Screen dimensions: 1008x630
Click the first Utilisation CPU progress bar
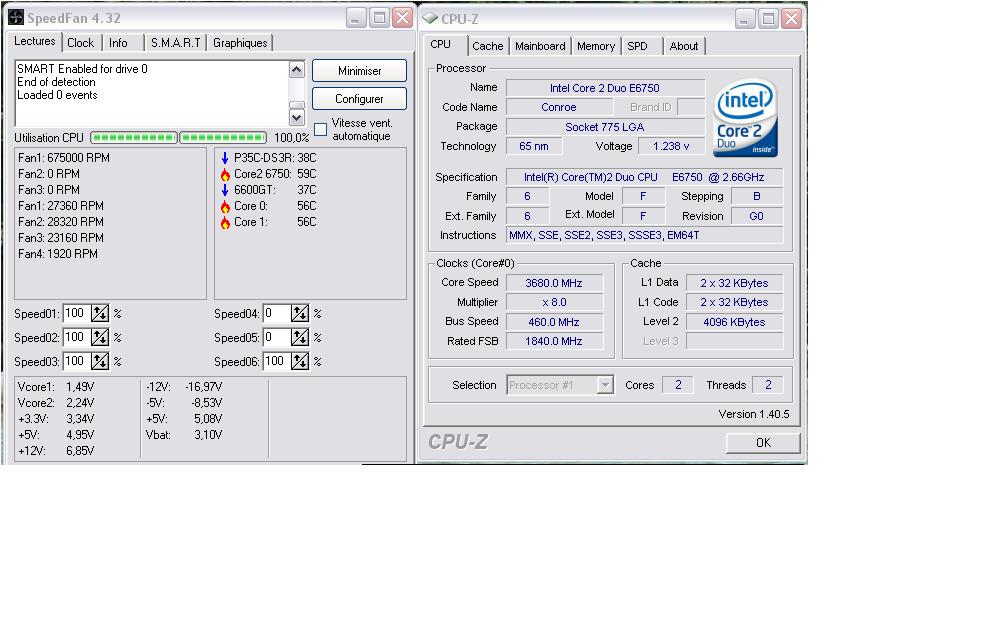[134, 138]
